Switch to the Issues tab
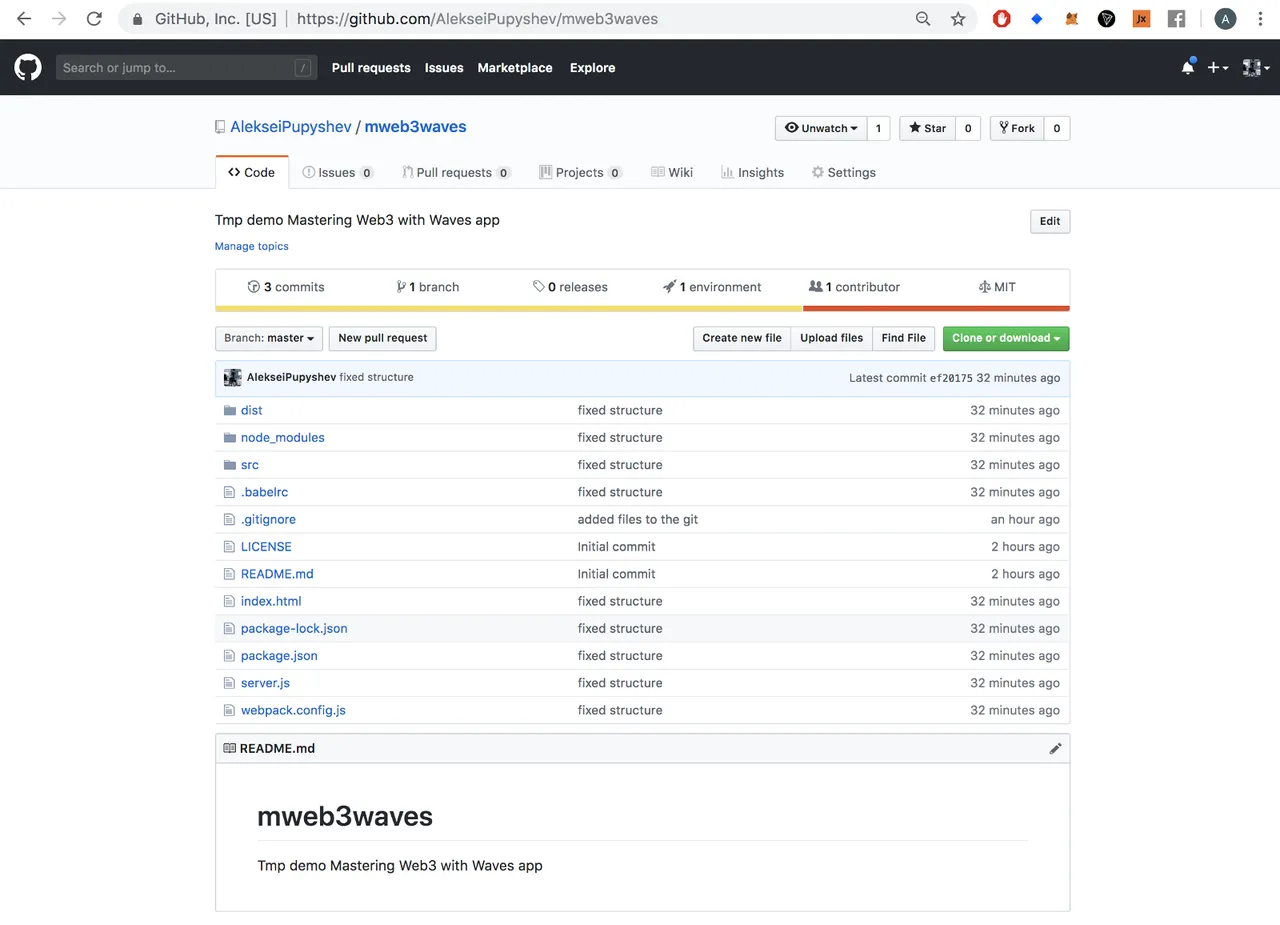 (338, 172)
